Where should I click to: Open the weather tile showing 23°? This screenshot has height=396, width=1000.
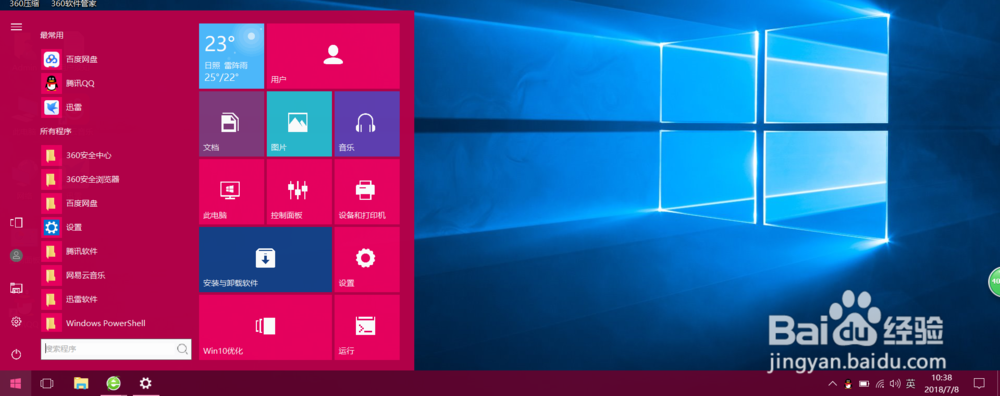pos(232,56)
